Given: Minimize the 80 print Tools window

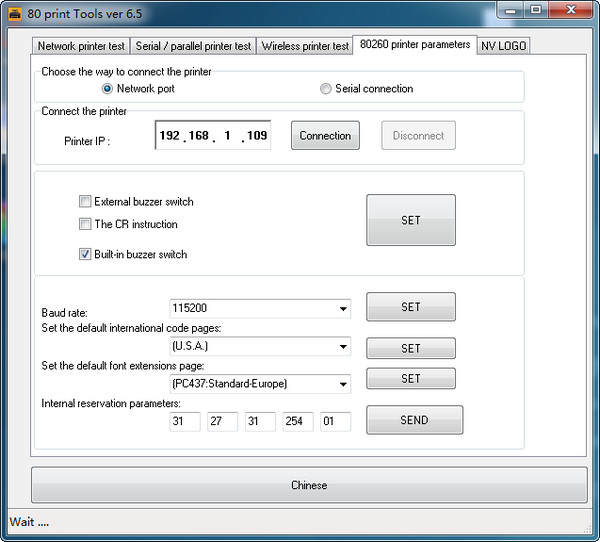Looking at the screenshot, I should pos(510,11).
